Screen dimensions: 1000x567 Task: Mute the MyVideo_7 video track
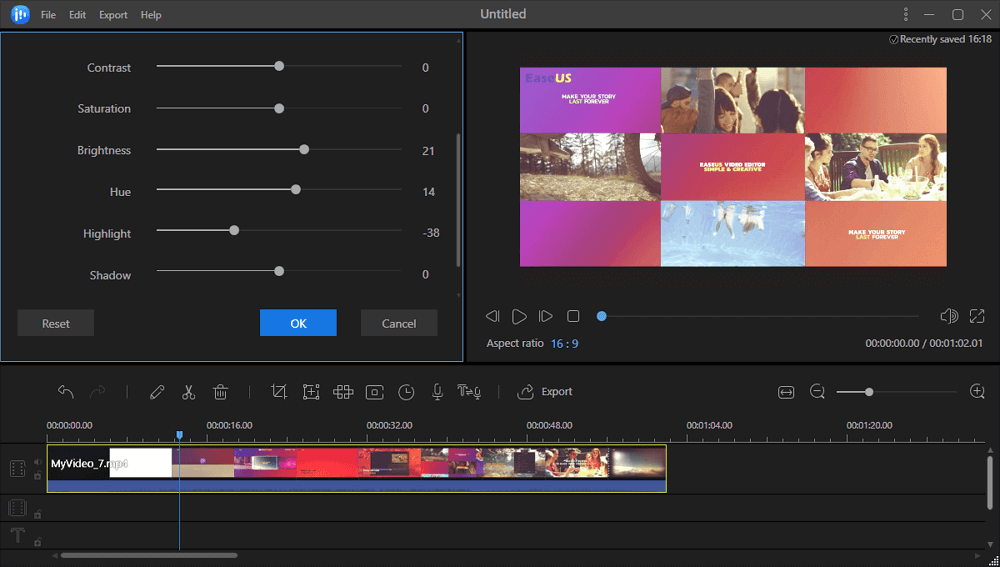(38, 462)
